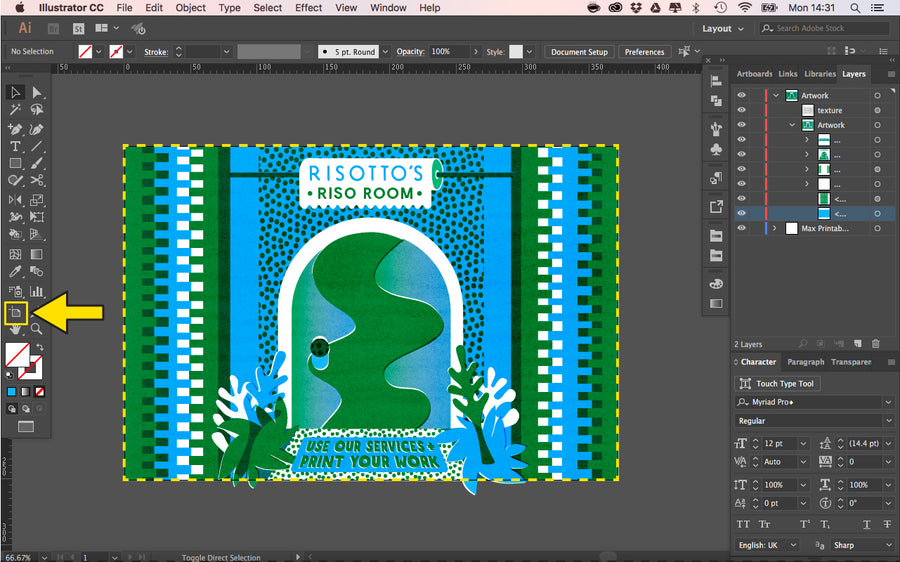Viewport: 900px width, 562px height.
Task: Pick the Magic Wand tool
Action: click(15, 110)
